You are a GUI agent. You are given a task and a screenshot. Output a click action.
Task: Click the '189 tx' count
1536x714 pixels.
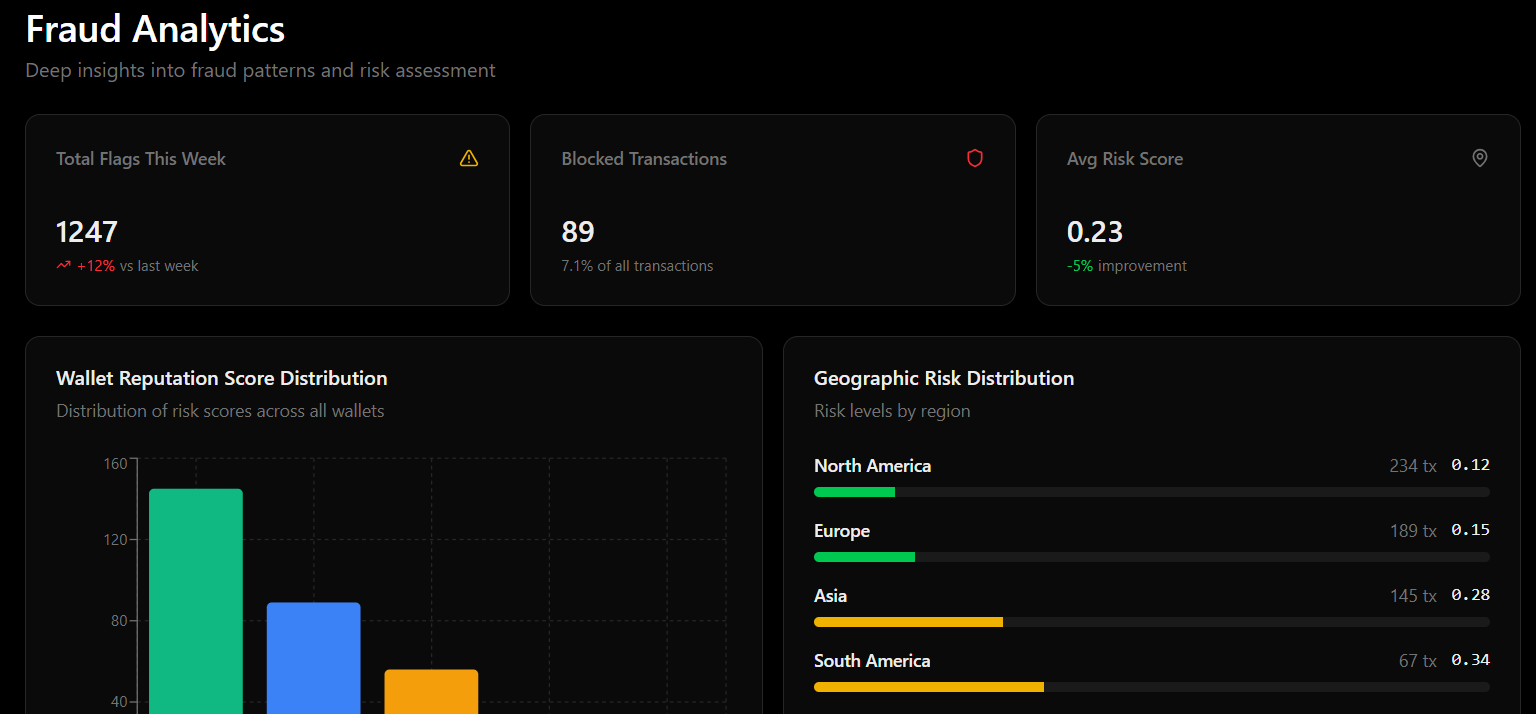tap(1413, 531)
